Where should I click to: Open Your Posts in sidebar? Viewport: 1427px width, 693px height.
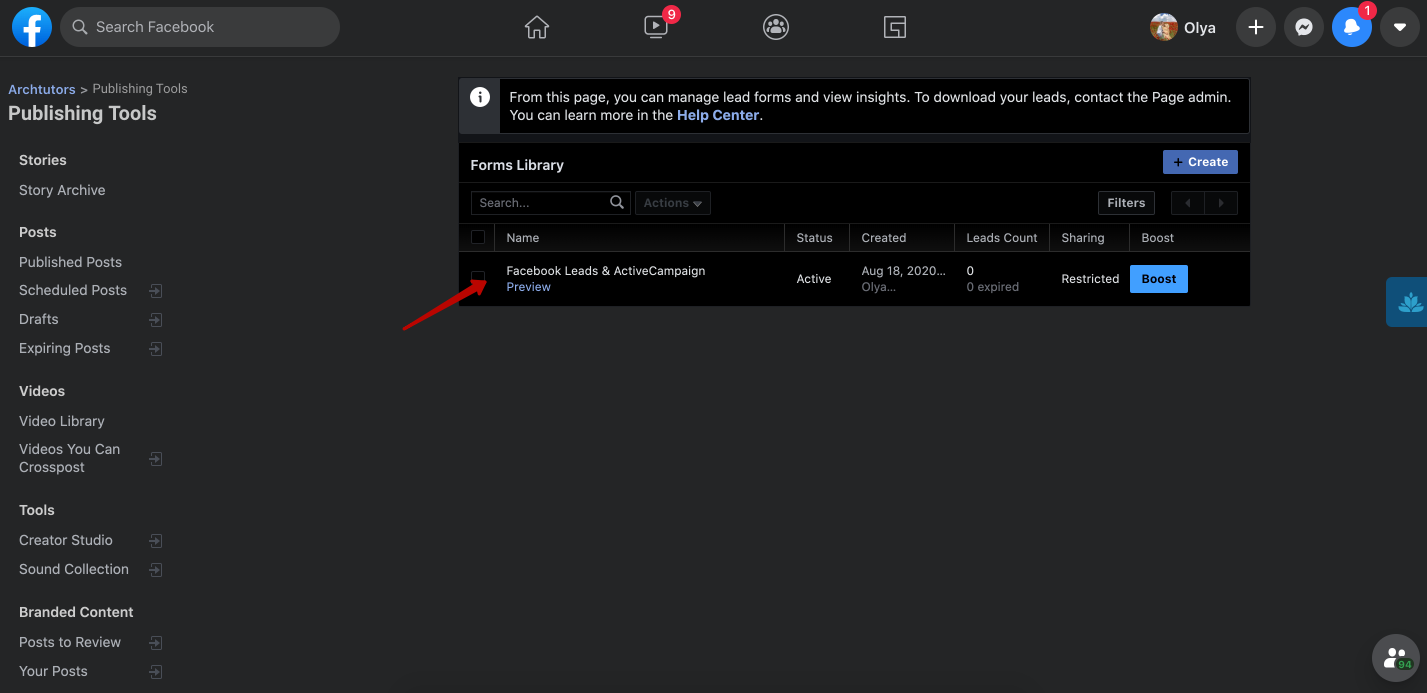click(x=53, y=671)
